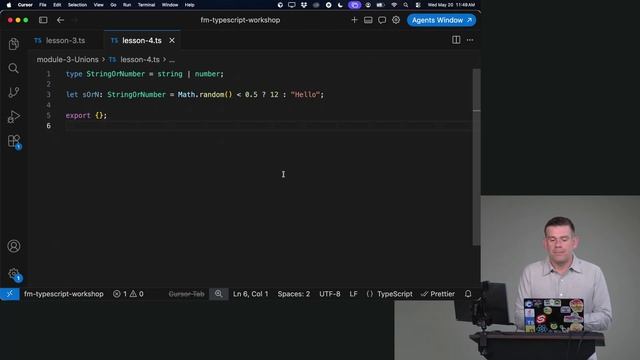Open the Extensions view
Screen dimensions: 640x360
point(13,141)
